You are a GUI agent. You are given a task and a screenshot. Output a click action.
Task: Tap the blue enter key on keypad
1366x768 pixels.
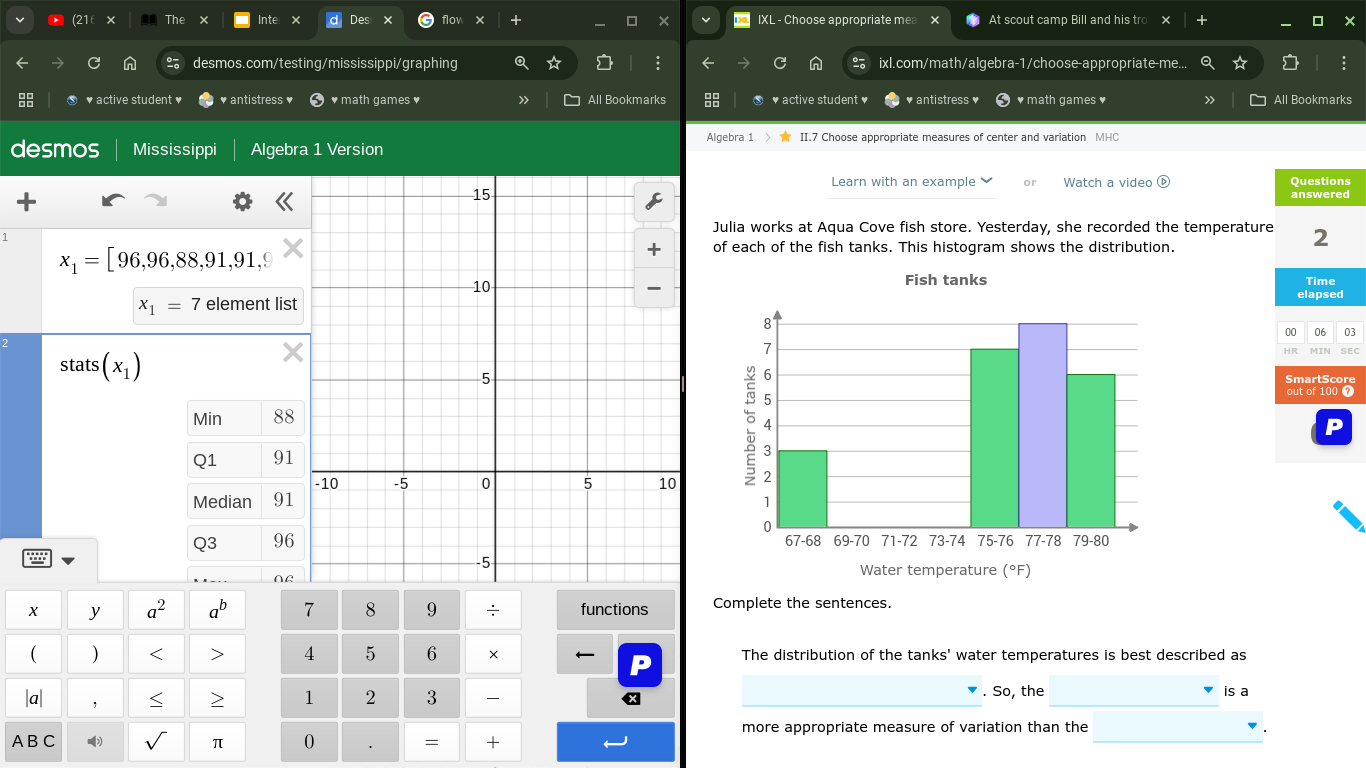click(615, 742)
